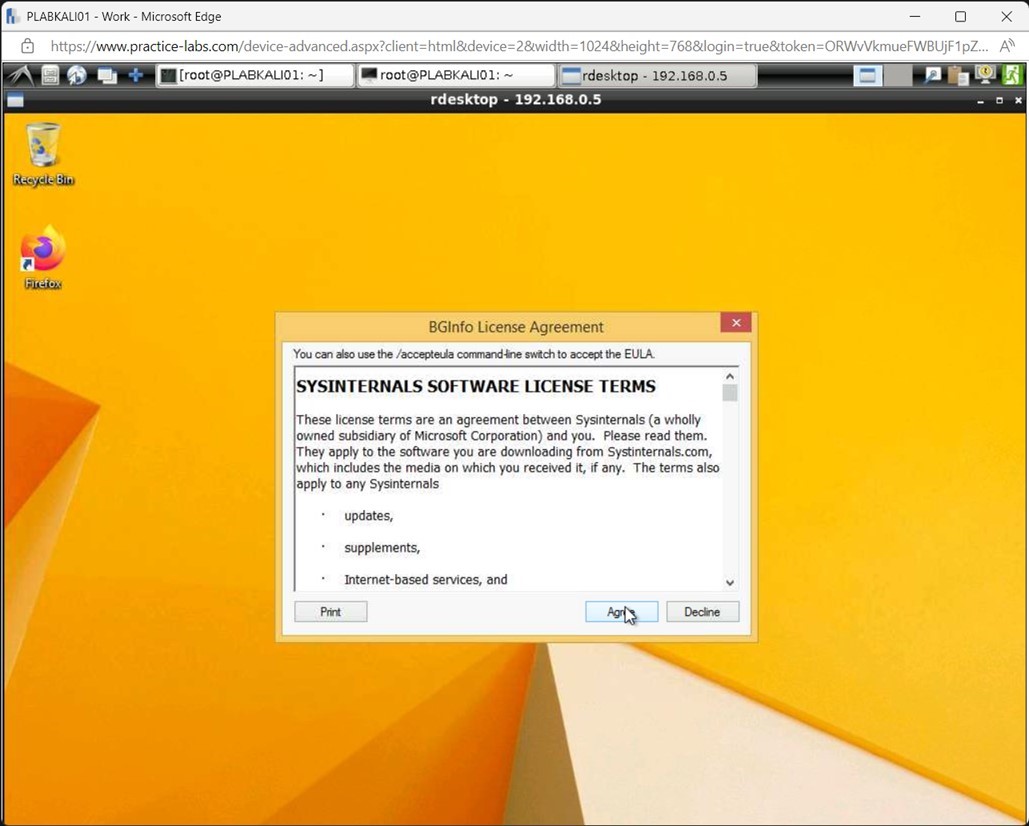Click the scroll-down arrow of the license text
This screenshot has width=1029, height=826.
(x=730, y=581)
